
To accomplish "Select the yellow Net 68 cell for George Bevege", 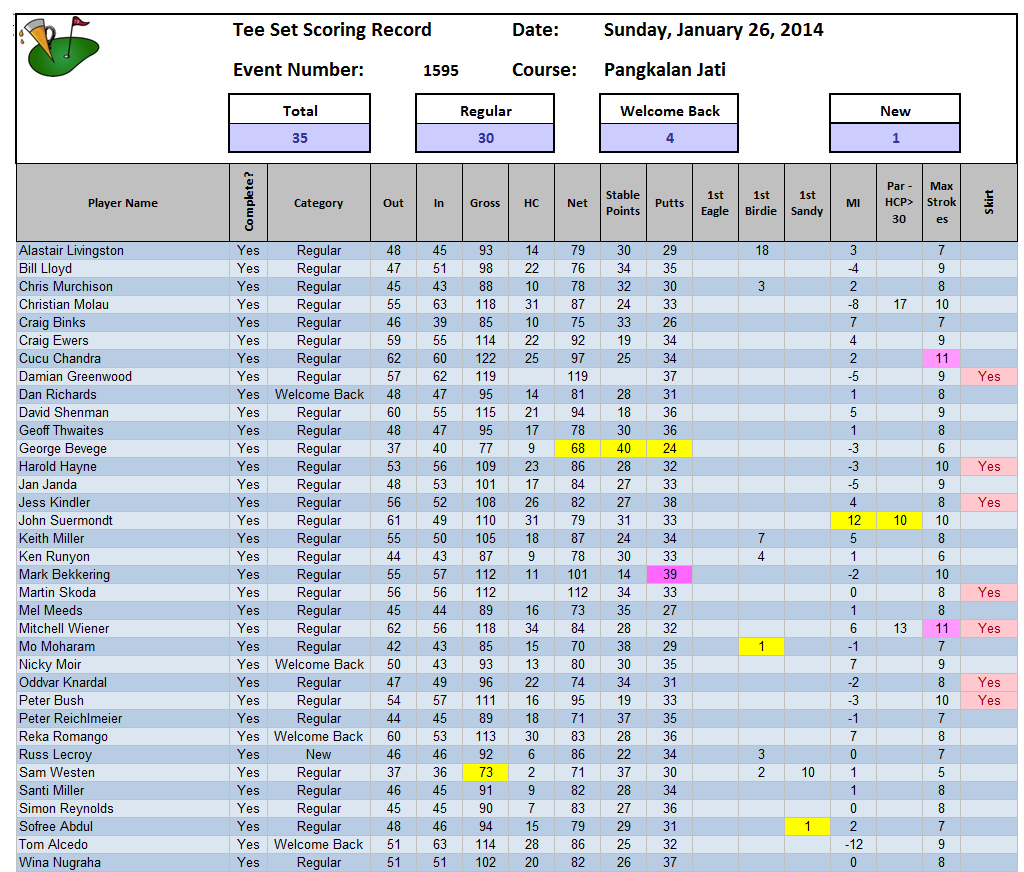I will [x=577, y=449].
